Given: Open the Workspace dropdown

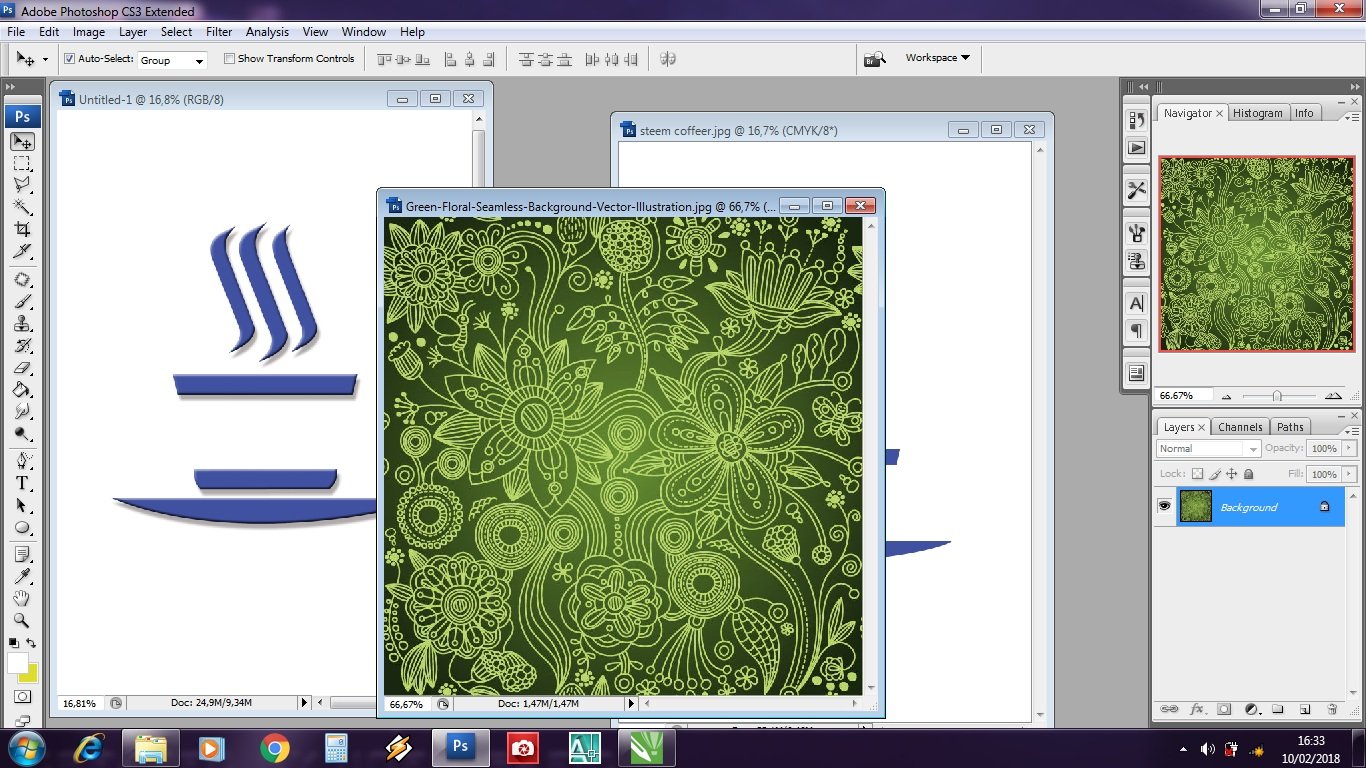Looking at the screenshot, I should tap(937, 58).
